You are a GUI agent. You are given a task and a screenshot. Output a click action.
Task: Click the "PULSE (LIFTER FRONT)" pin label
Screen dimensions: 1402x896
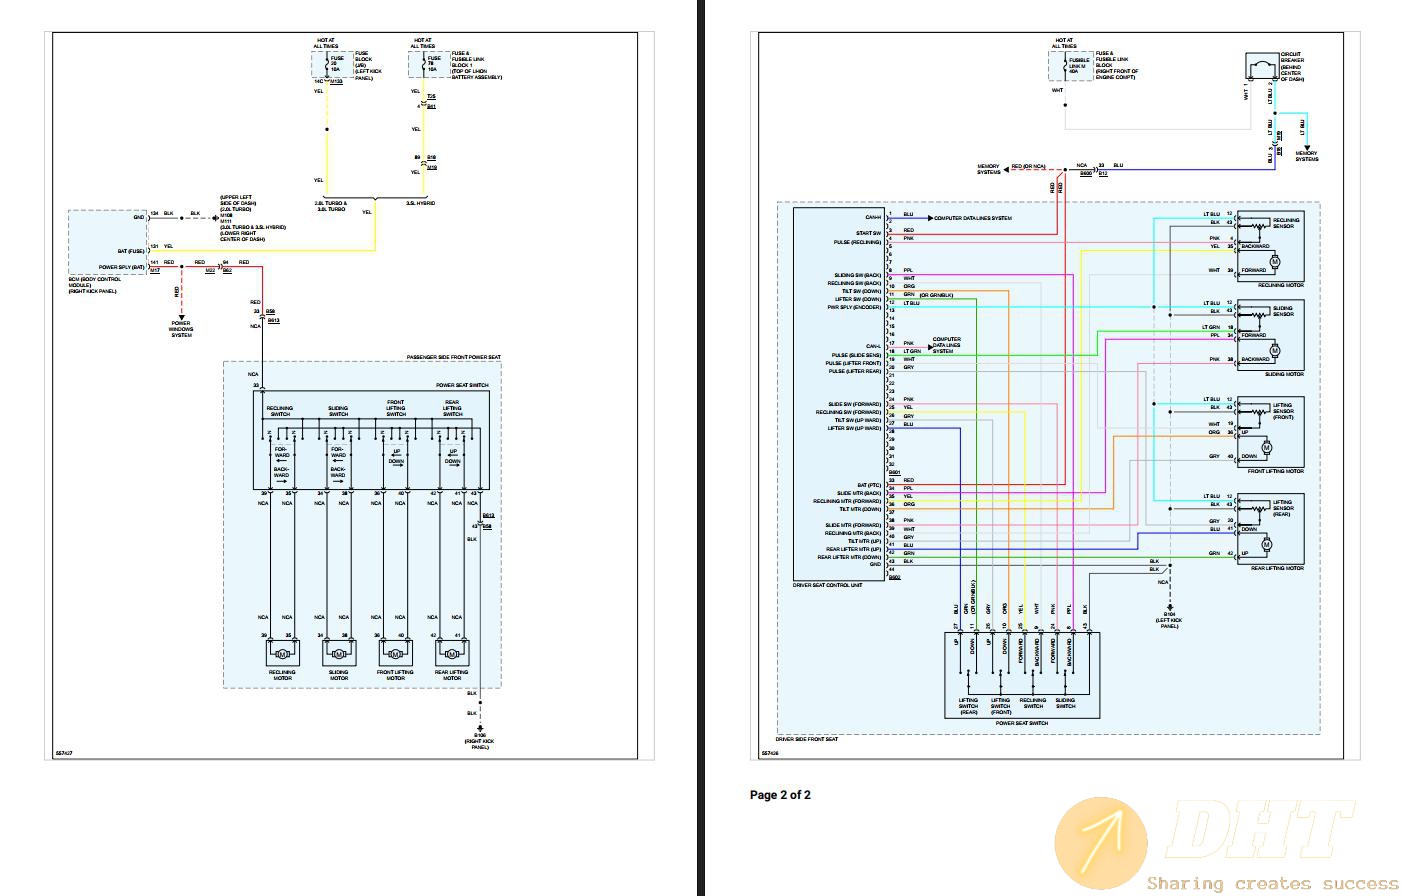(854, 363)
